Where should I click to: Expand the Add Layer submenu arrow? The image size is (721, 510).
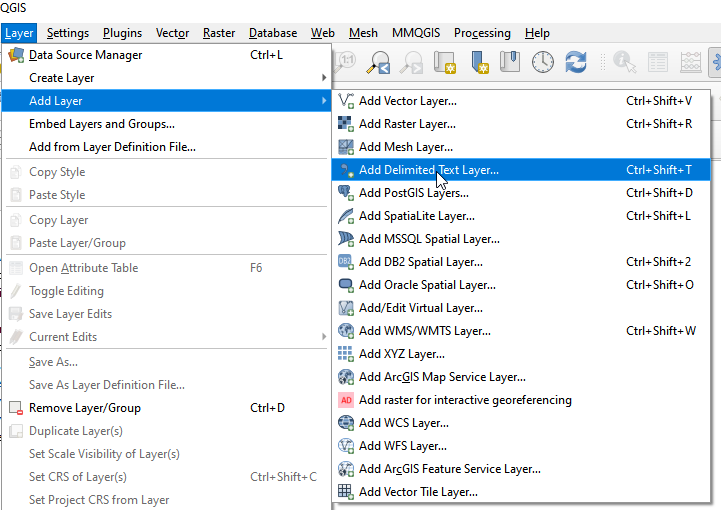pos(324,101)
